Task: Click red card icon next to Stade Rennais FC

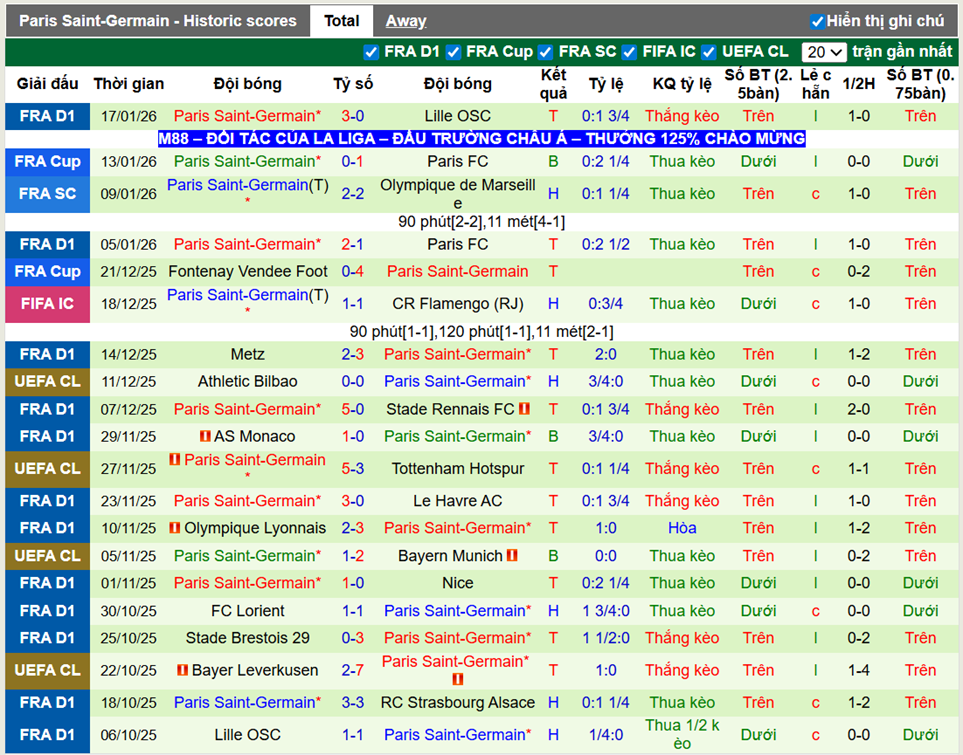Action: click(524, 409)
